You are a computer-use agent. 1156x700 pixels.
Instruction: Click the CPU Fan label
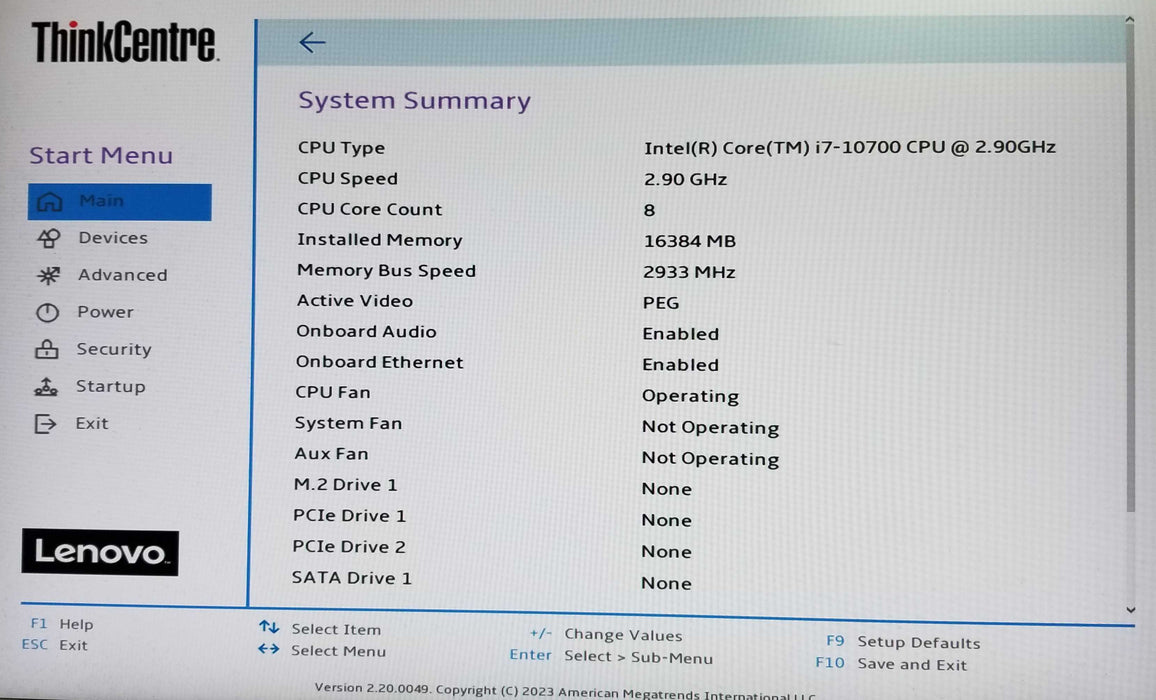pyautogui.click(x=332, y=392)
